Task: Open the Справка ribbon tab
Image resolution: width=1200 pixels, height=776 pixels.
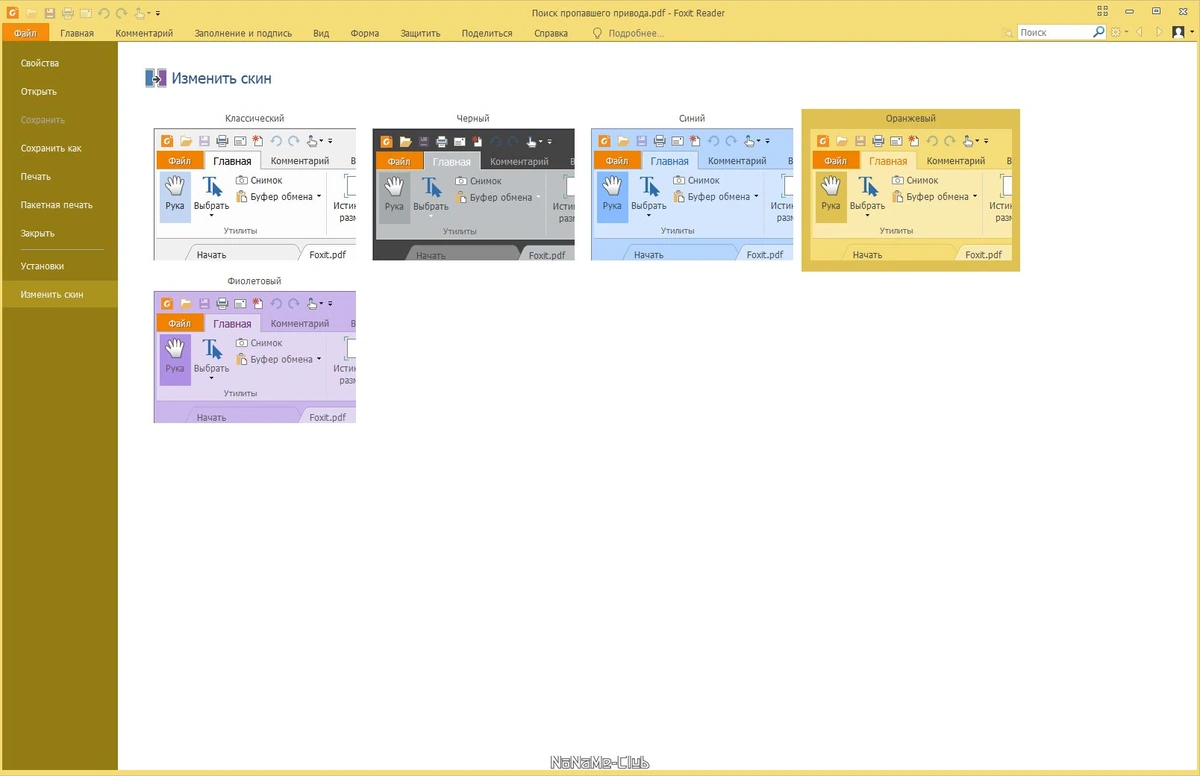Action: (551, 33)
